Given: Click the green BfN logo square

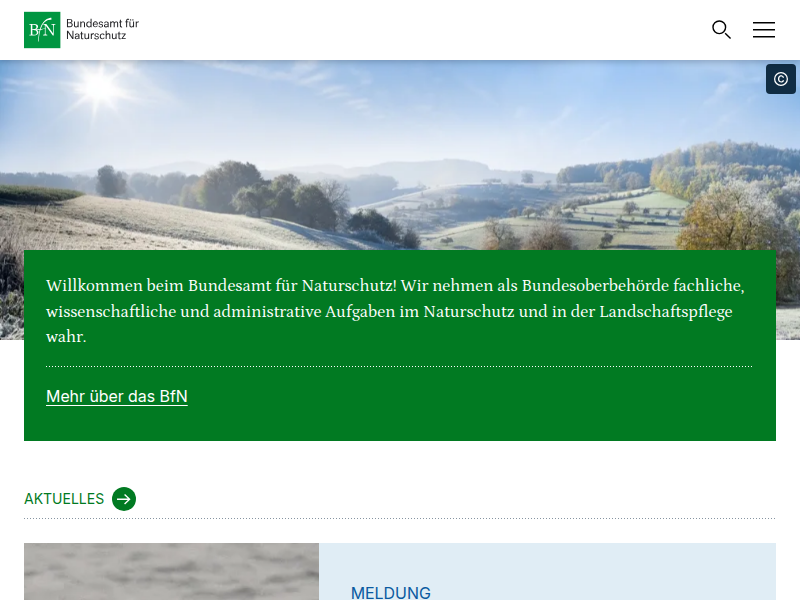Looking at the screenshot, I should [42, 30].
